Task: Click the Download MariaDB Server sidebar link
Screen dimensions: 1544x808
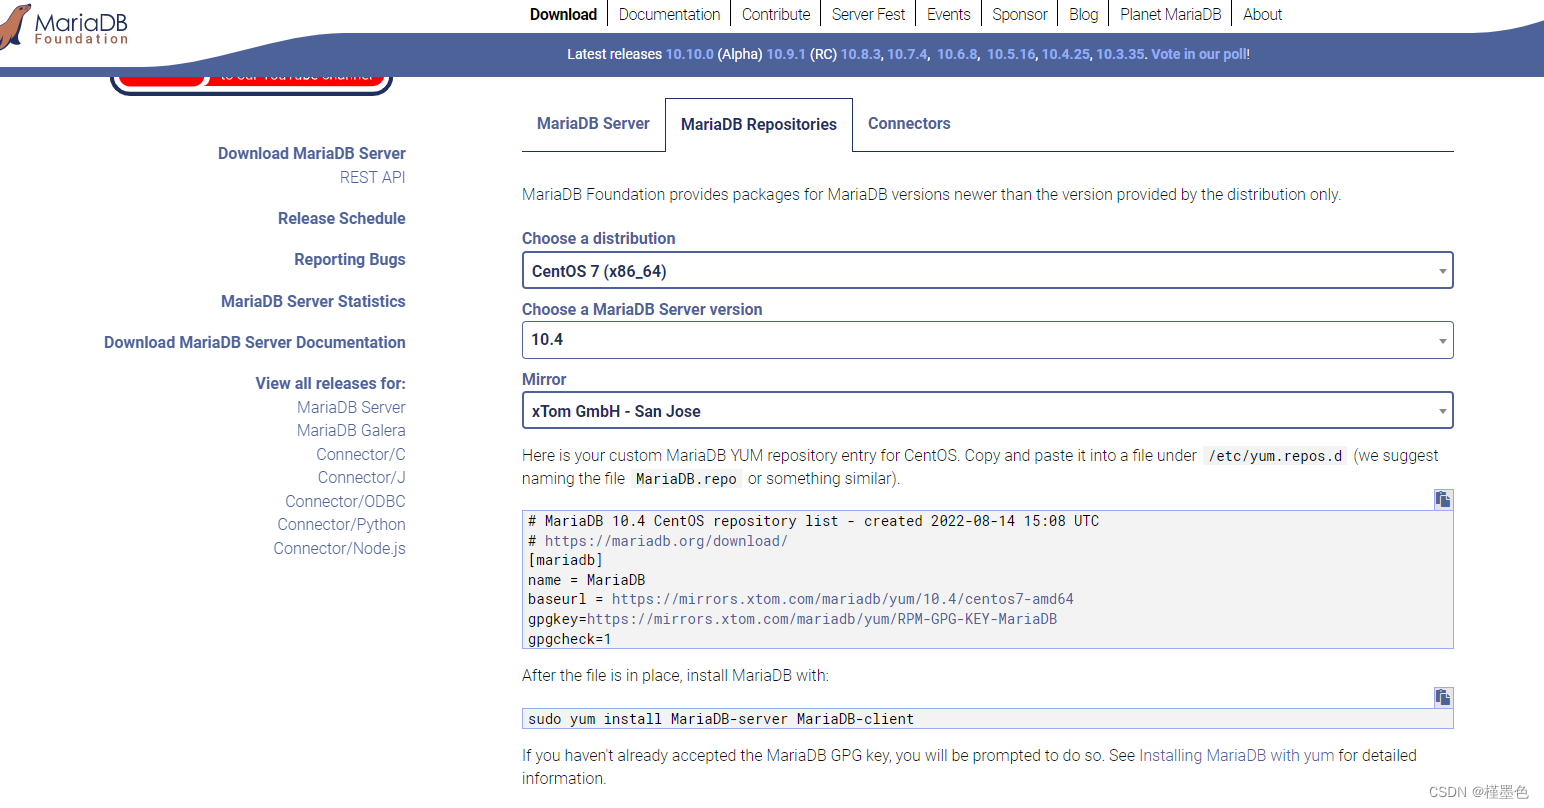Action: (311, 153)
